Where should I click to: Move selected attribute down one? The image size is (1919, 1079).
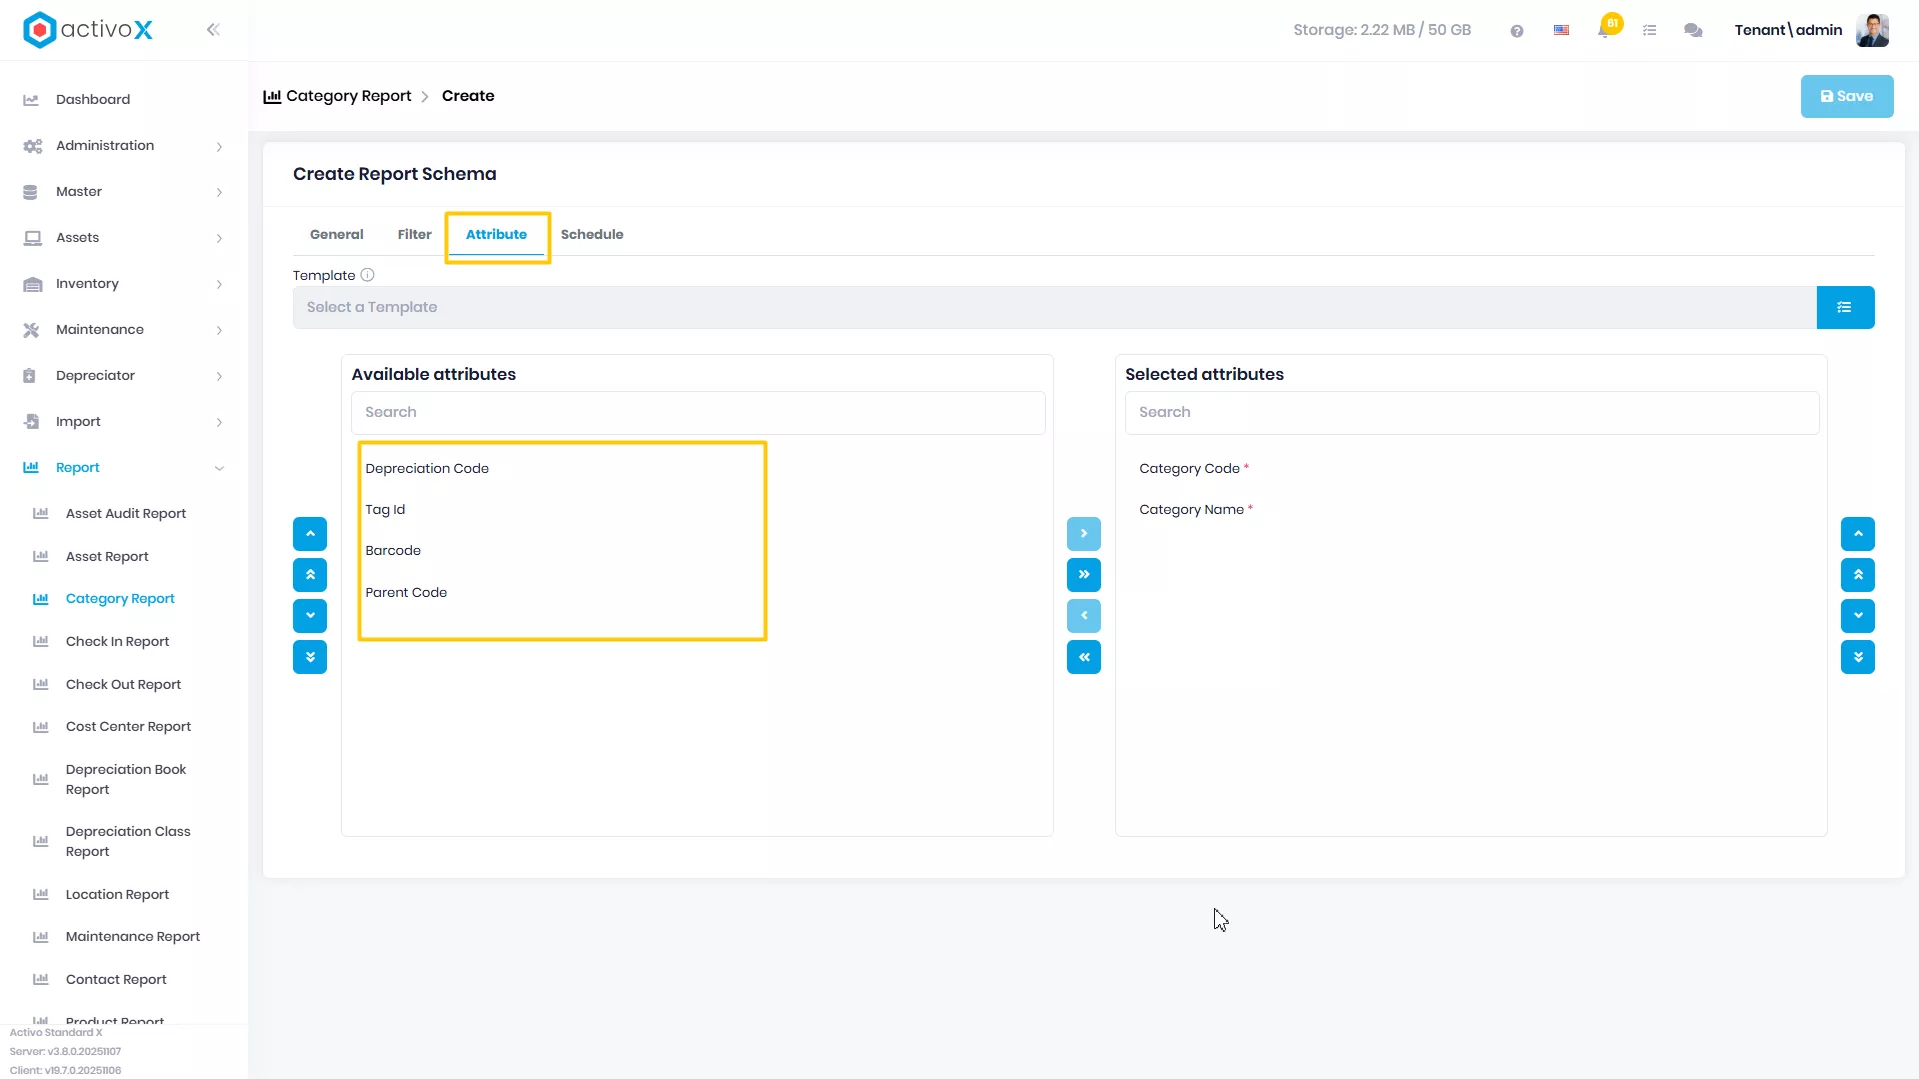point(1858,616)
